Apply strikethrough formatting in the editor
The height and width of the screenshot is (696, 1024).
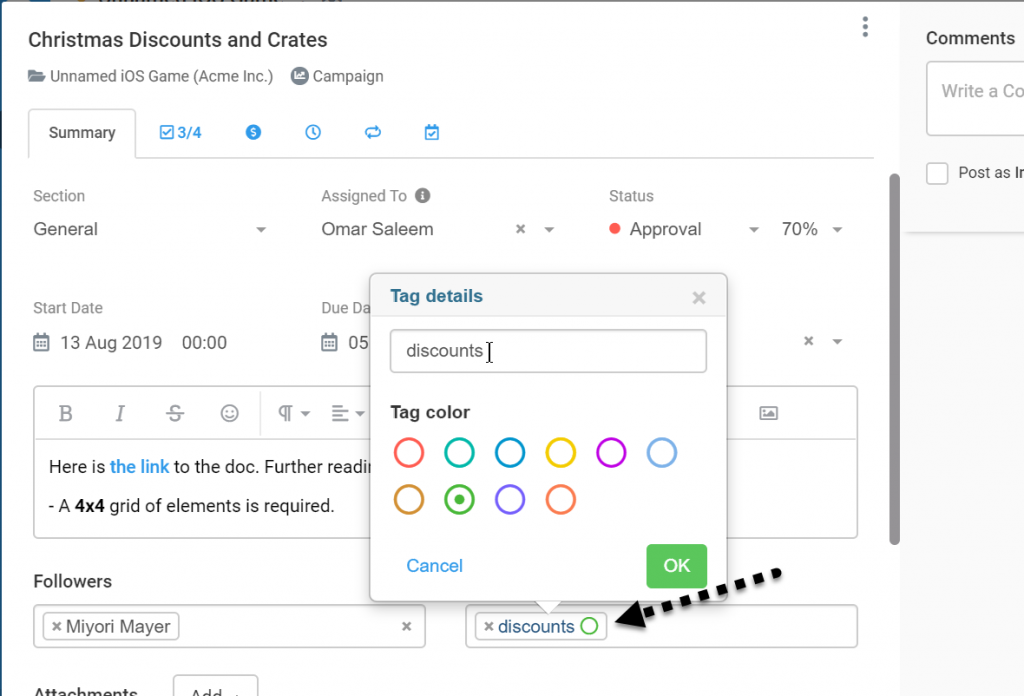(x=176, y=413)
